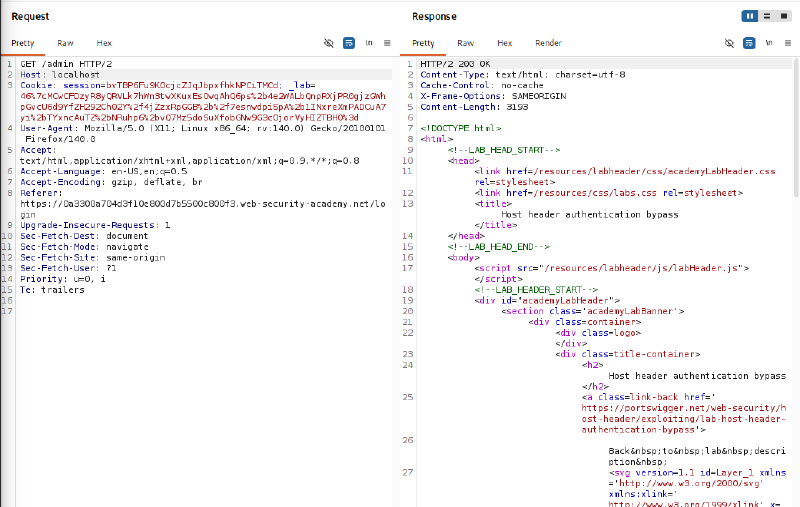Viewport: 800px width, 507px height.
Task: Click the 'div class=title-container' line
Action: point(628,354)
